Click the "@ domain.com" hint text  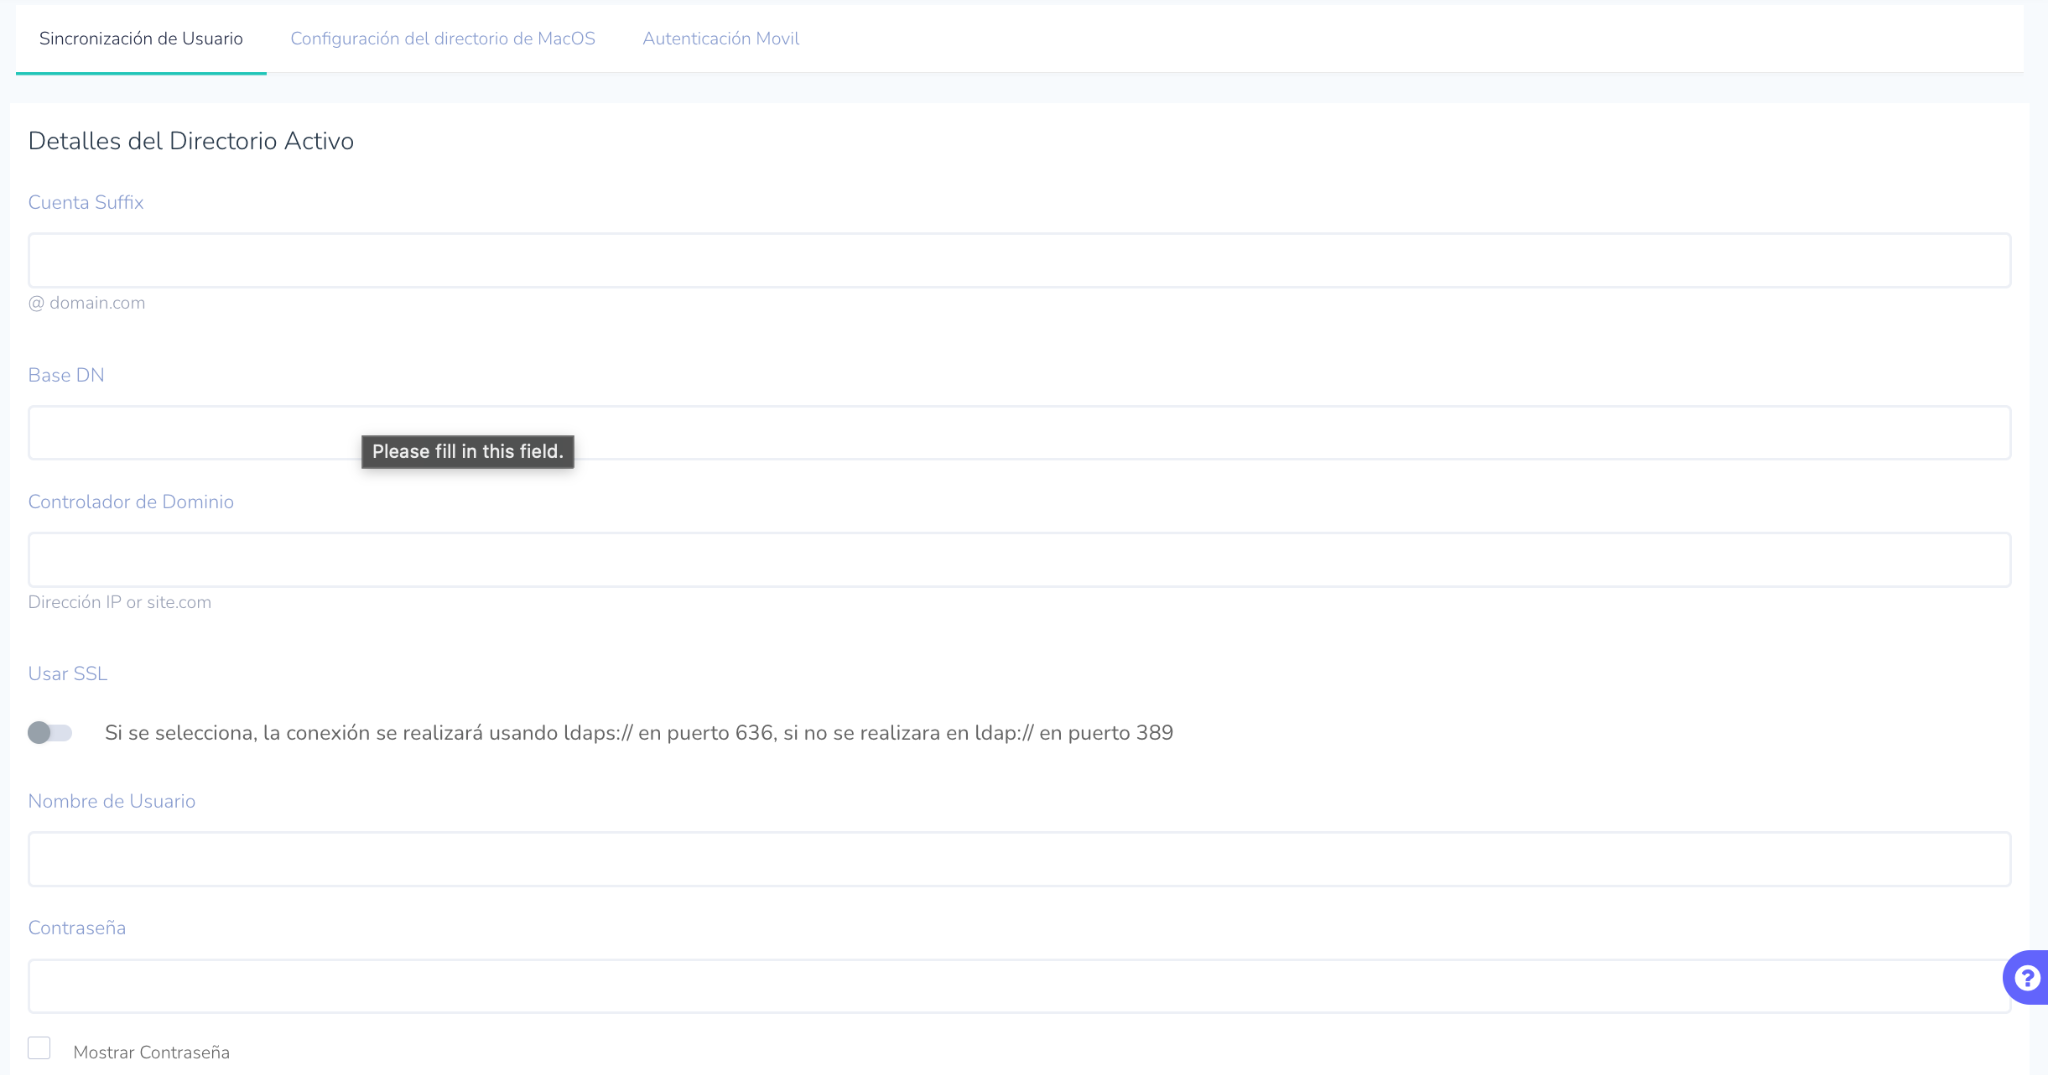87,303
